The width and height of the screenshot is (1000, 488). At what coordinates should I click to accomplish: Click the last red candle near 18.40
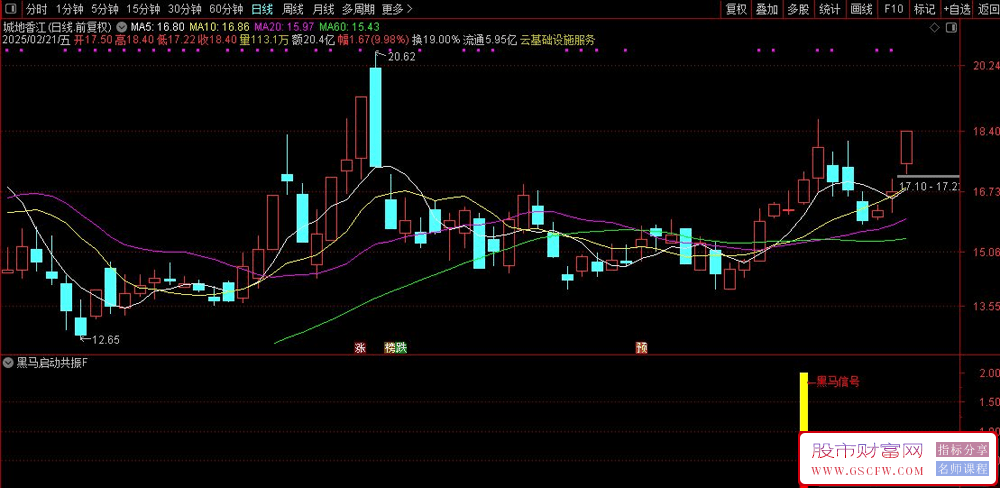coord(906,147)
